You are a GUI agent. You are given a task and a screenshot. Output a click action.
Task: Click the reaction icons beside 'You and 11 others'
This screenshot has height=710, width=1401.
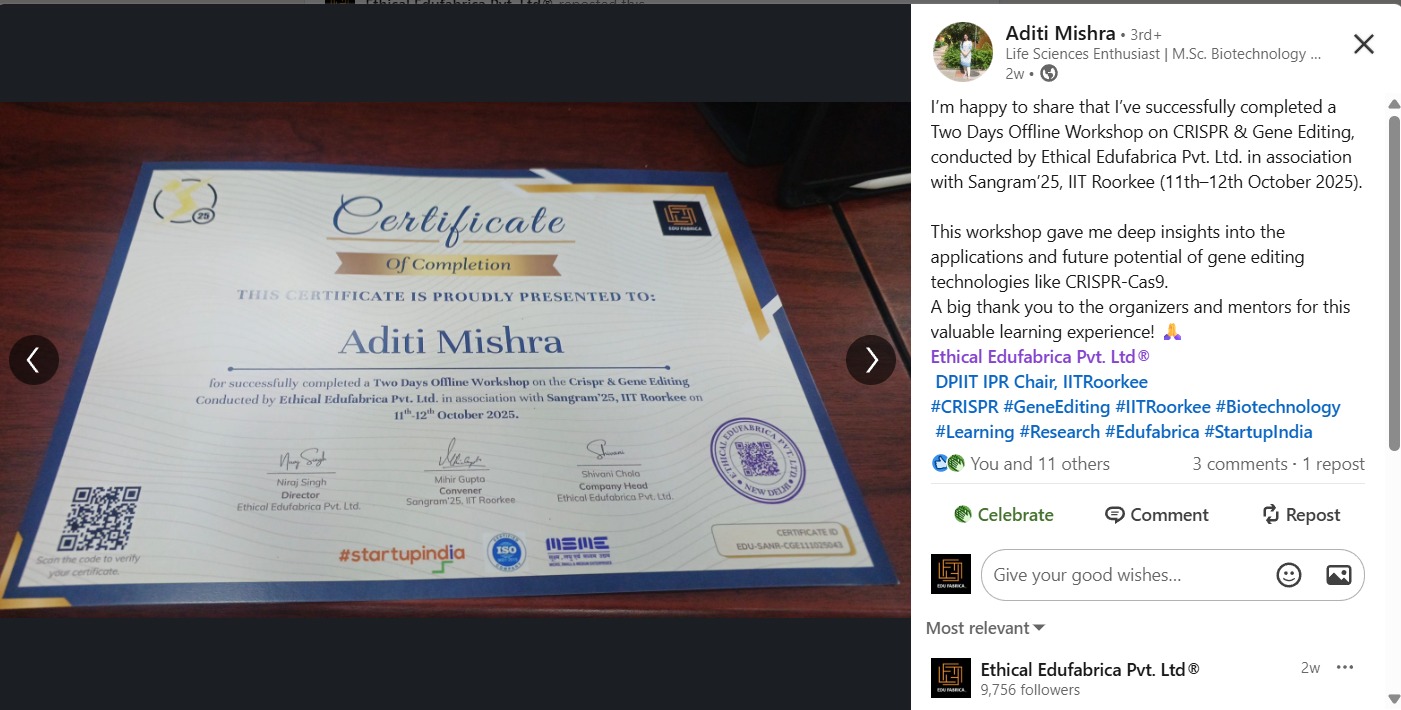tap(948, 463)
